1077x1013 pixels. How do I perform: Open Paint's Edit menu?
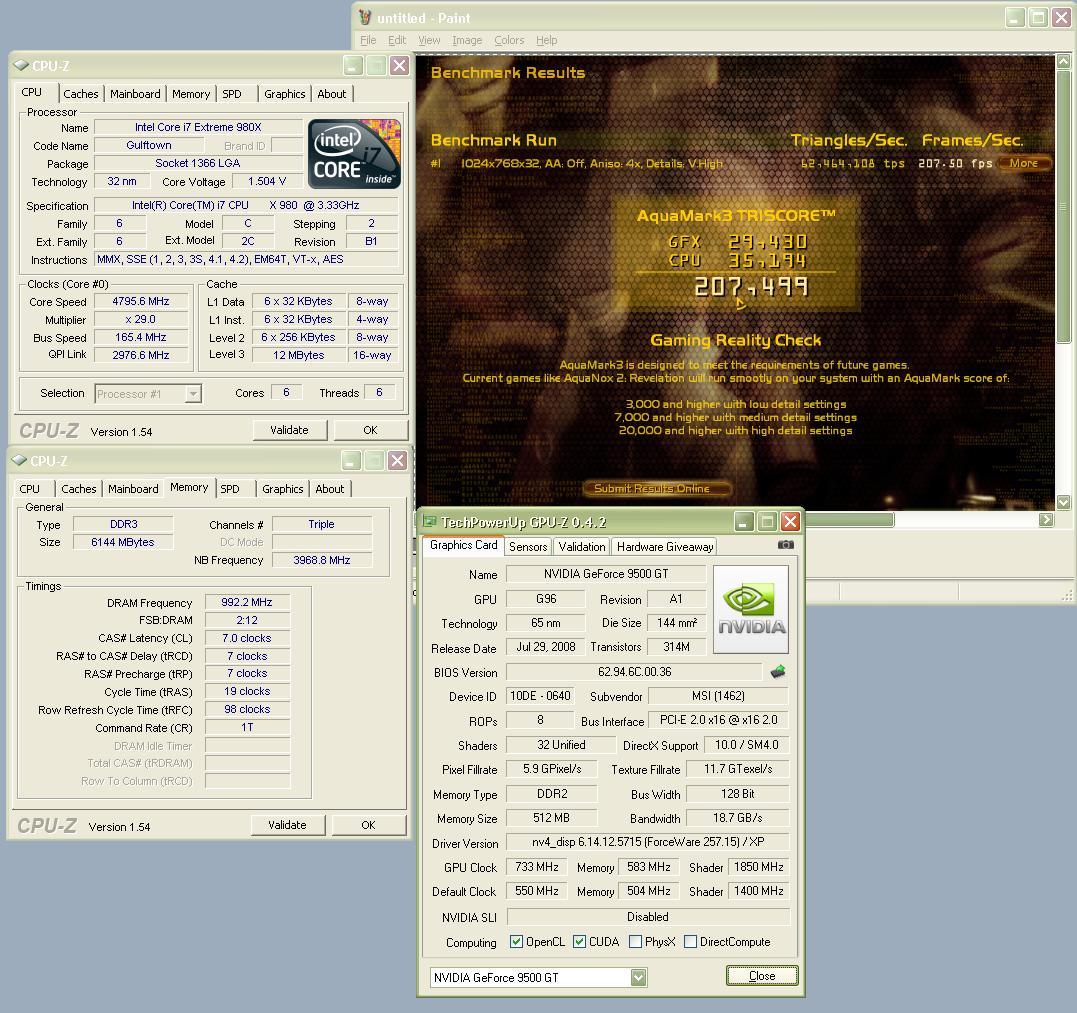397,41
